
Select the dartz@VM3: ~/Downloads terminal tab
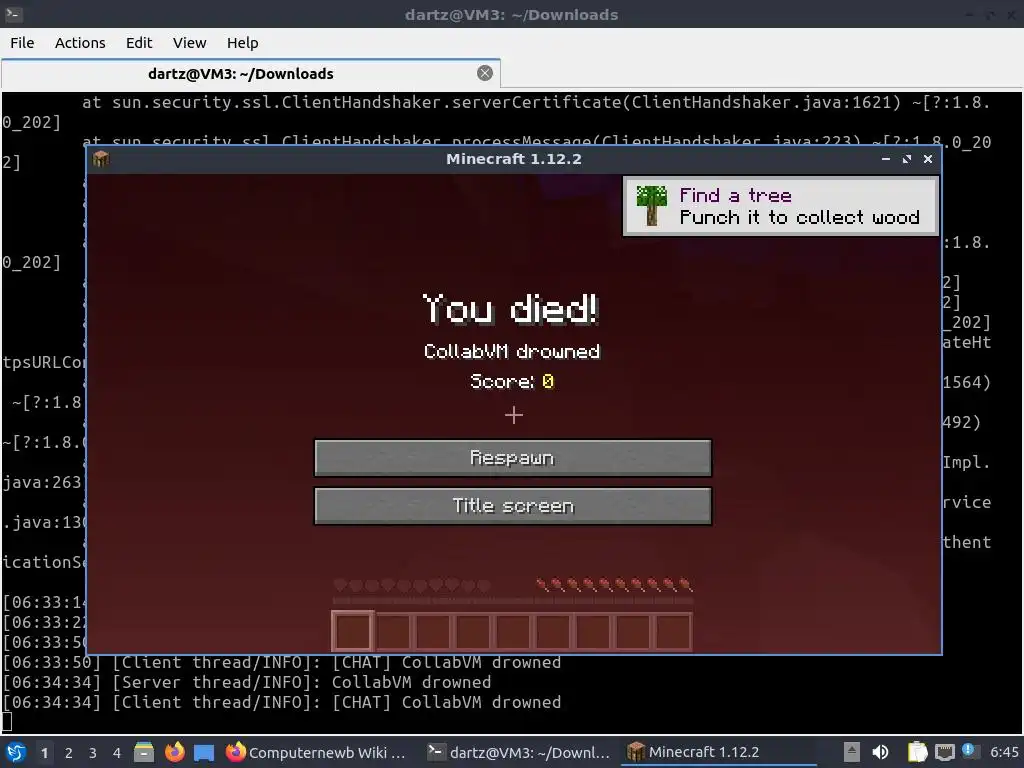point(240,74)
